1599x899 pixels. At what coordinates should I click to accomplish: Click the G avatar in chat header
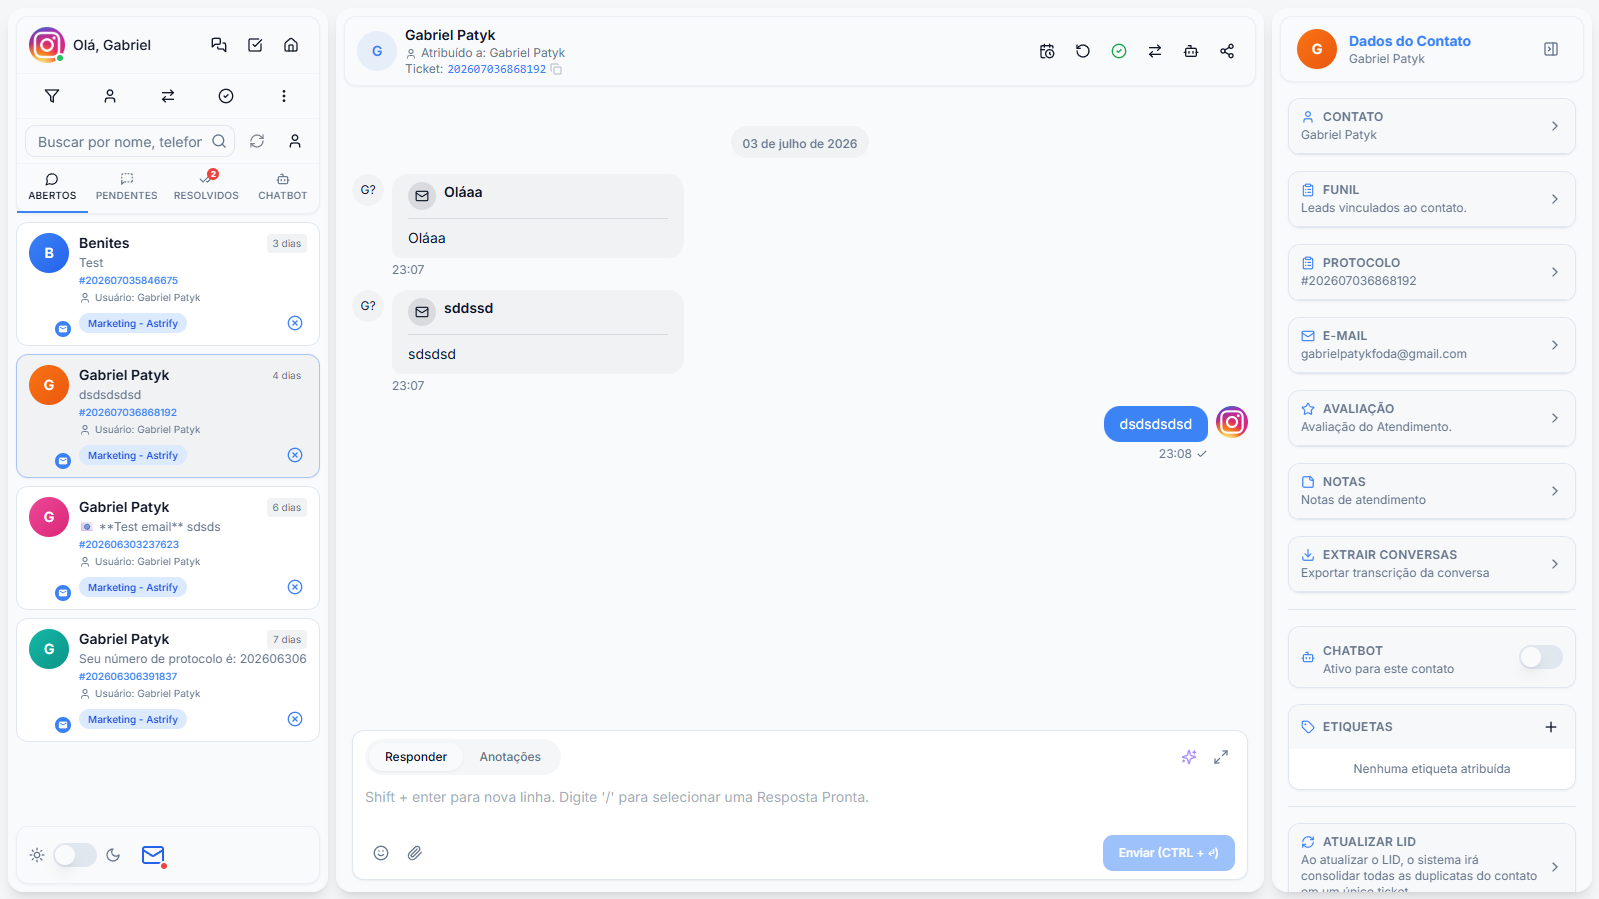pyautogui.click(x=377, y=51)
